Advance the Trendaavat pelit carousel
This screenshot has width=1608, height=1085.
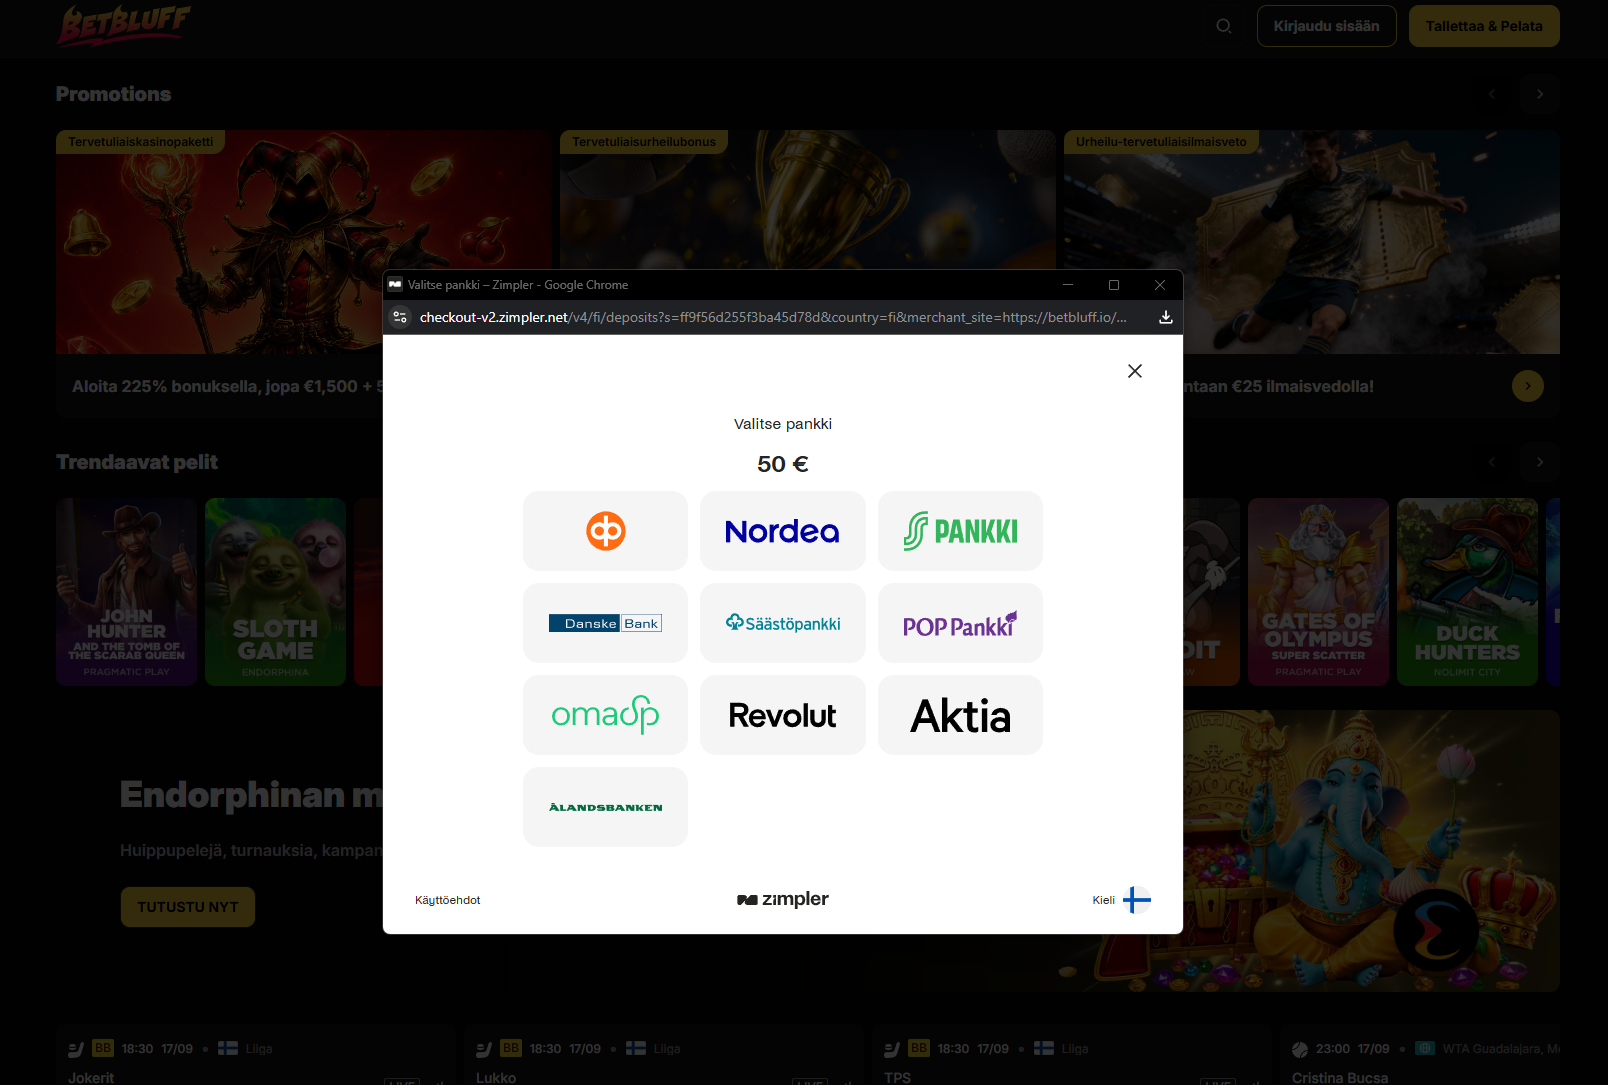pyautogui.click(x=1540, y=462)
